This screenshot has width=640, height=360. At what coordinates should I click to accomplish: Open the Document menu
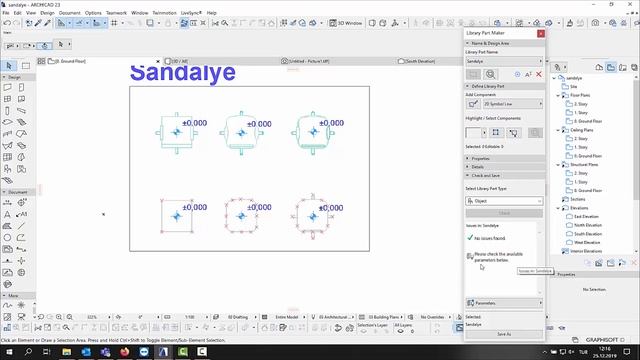point(69,13)
